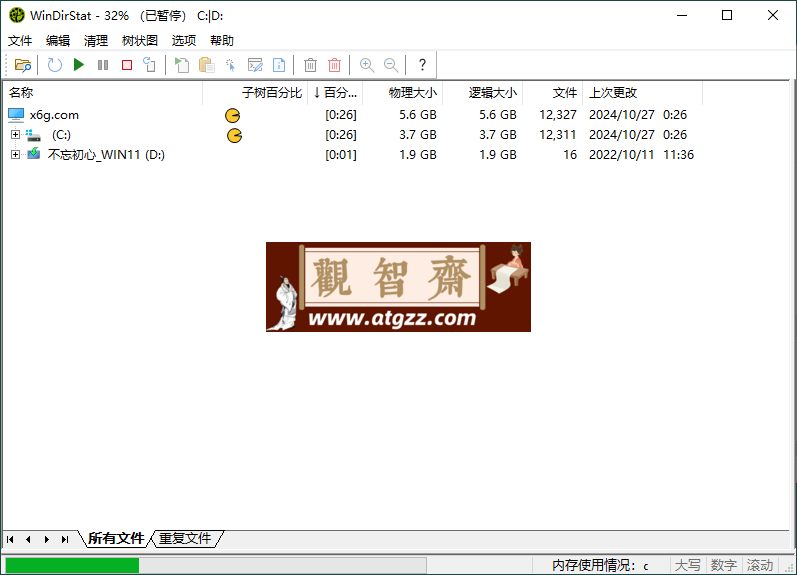
Task: Click the 2022/10/11 11:36 date cell
Action: coord(641,155)
